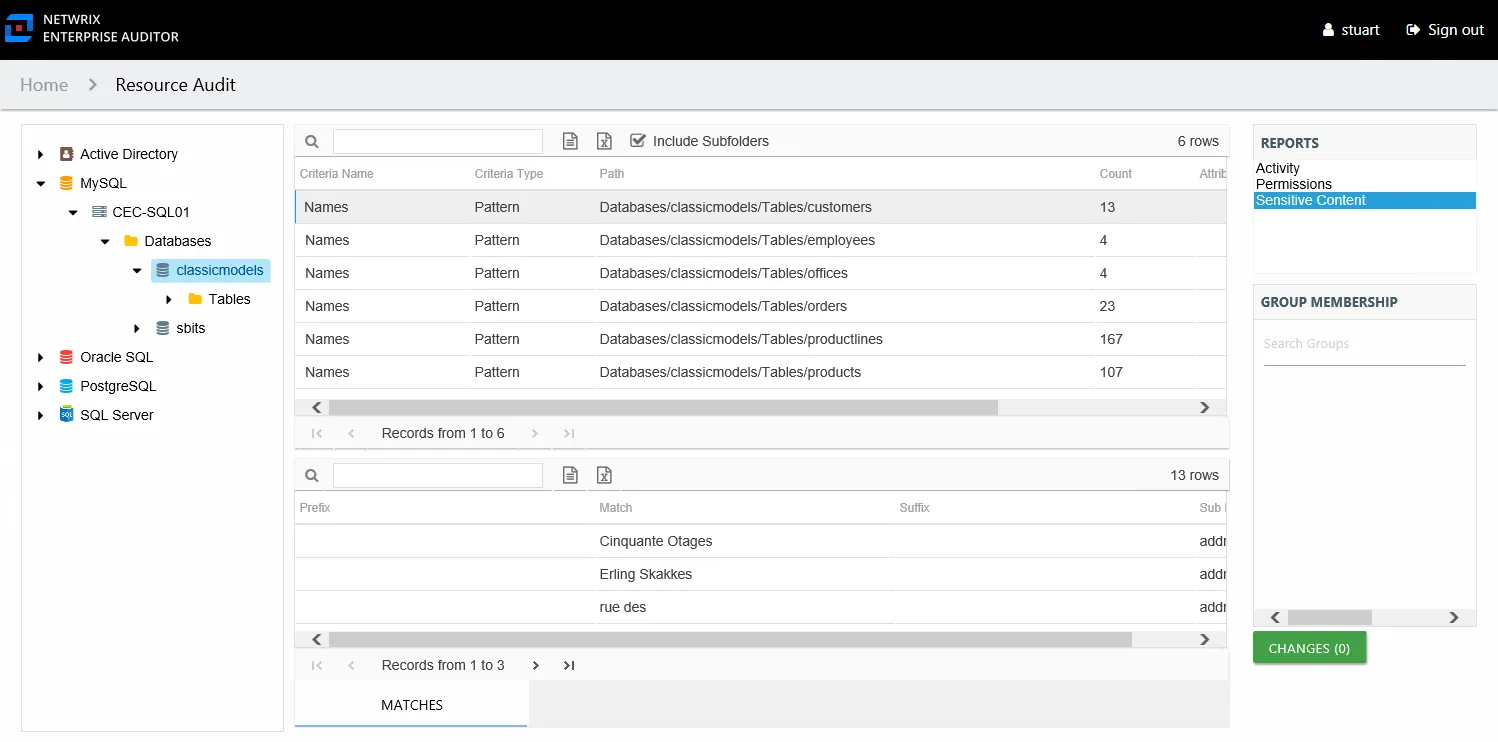Sort by Criteria Name column header
Screen dimensions: 1498x742
point(337,174)
